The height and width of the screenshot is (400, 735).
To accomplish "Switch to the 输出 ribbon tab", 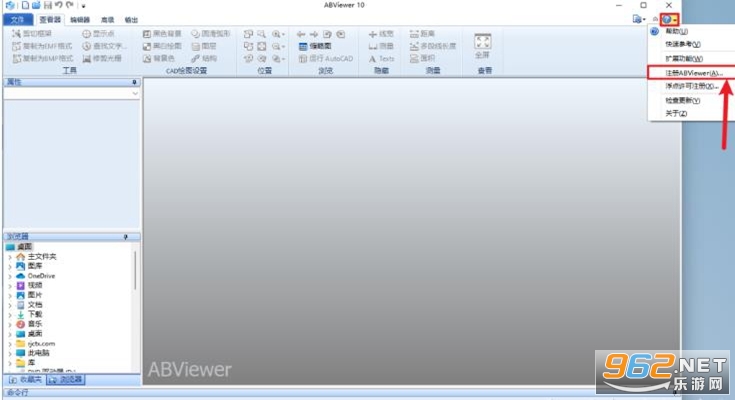I will click(131, 20).
